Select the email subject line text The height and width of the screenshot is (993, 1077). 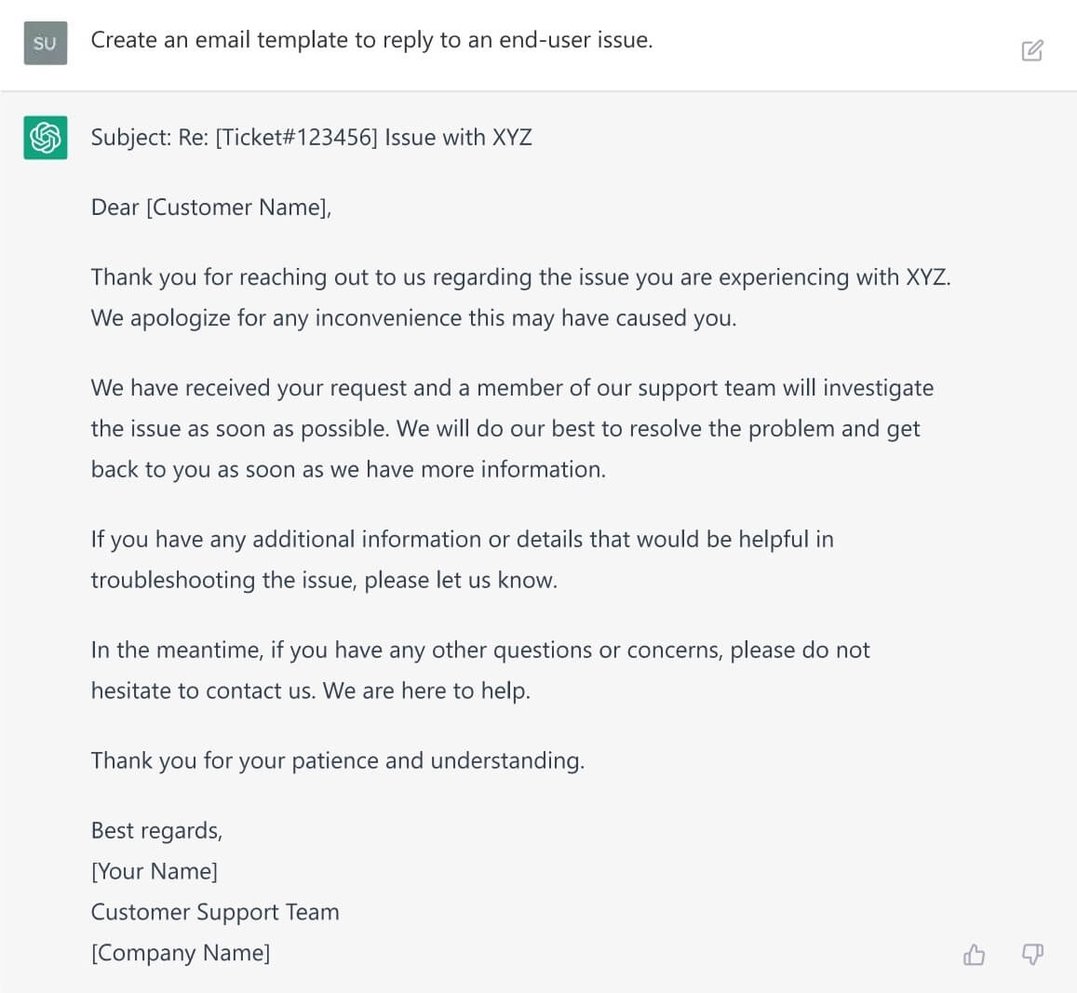point(312,137)
